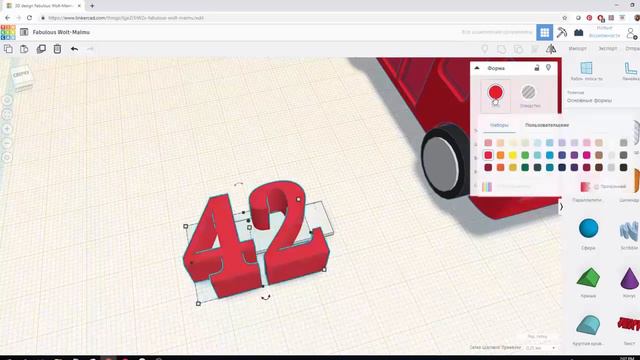The height and width of the screenshot is (360, 640).
Task: Click the multicolor stripes swatch
Action: pos(487,187)
